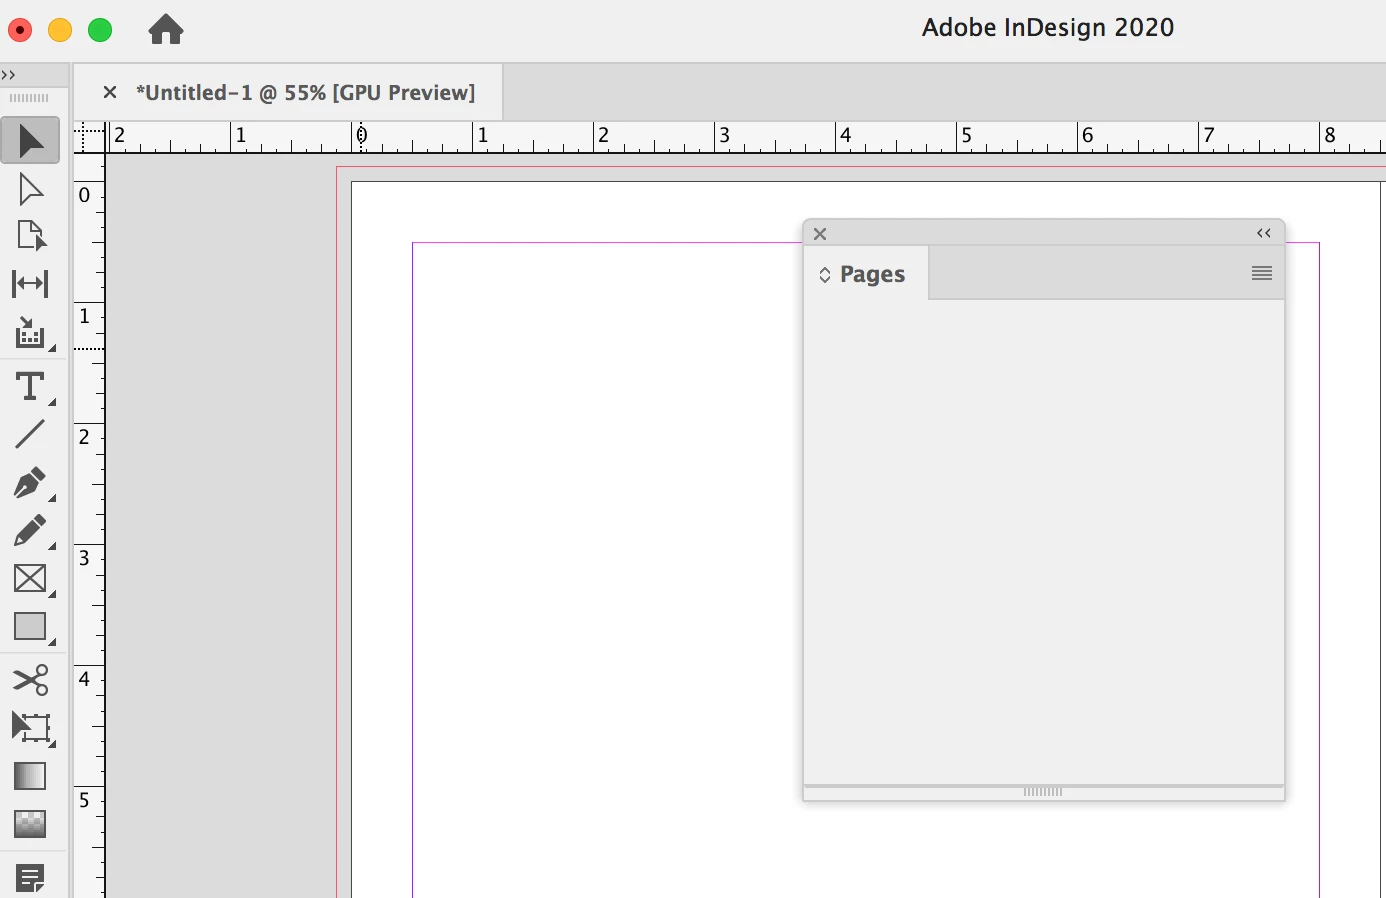The height and width of the screenshot is (898, 1386).
Task: Cycle Pages panel view via tab arrows
Action: tap(825, 275)
